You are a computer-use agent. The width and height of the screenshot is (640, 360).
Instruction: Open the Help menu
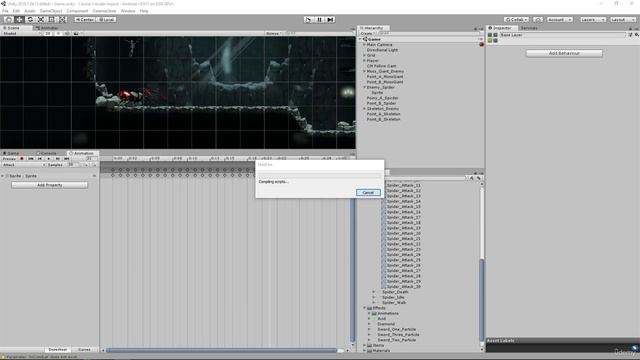coord(144,11)
